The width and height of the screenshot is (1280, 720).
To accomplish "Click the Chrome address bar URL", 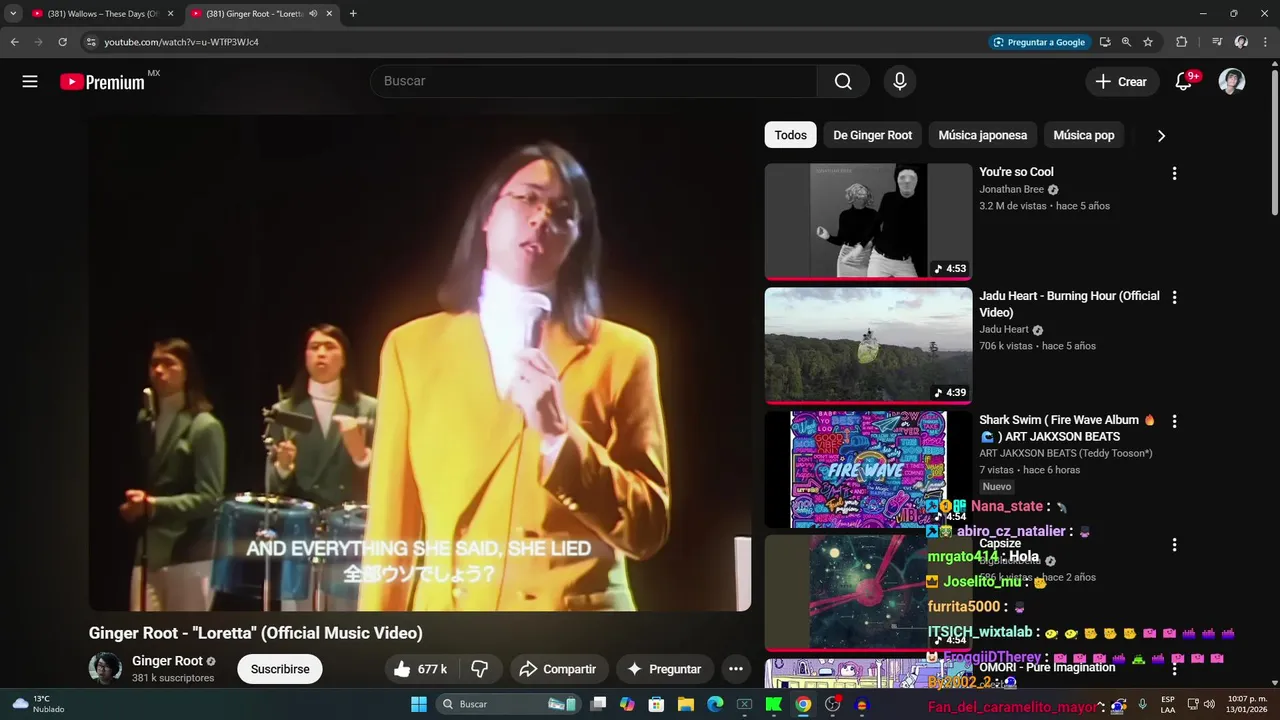I will coord(181,42).
